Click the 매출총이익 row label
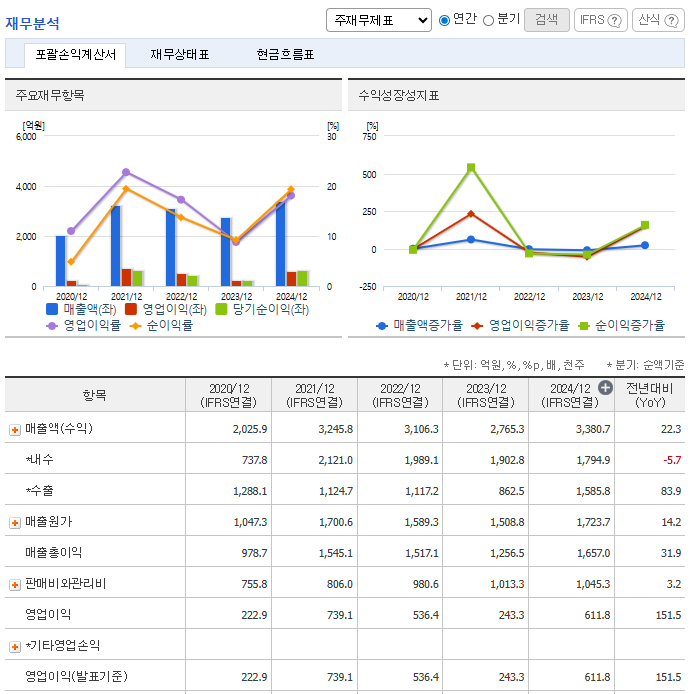Image resolution: width=692 pixels, height=694 pixels. 54,552
